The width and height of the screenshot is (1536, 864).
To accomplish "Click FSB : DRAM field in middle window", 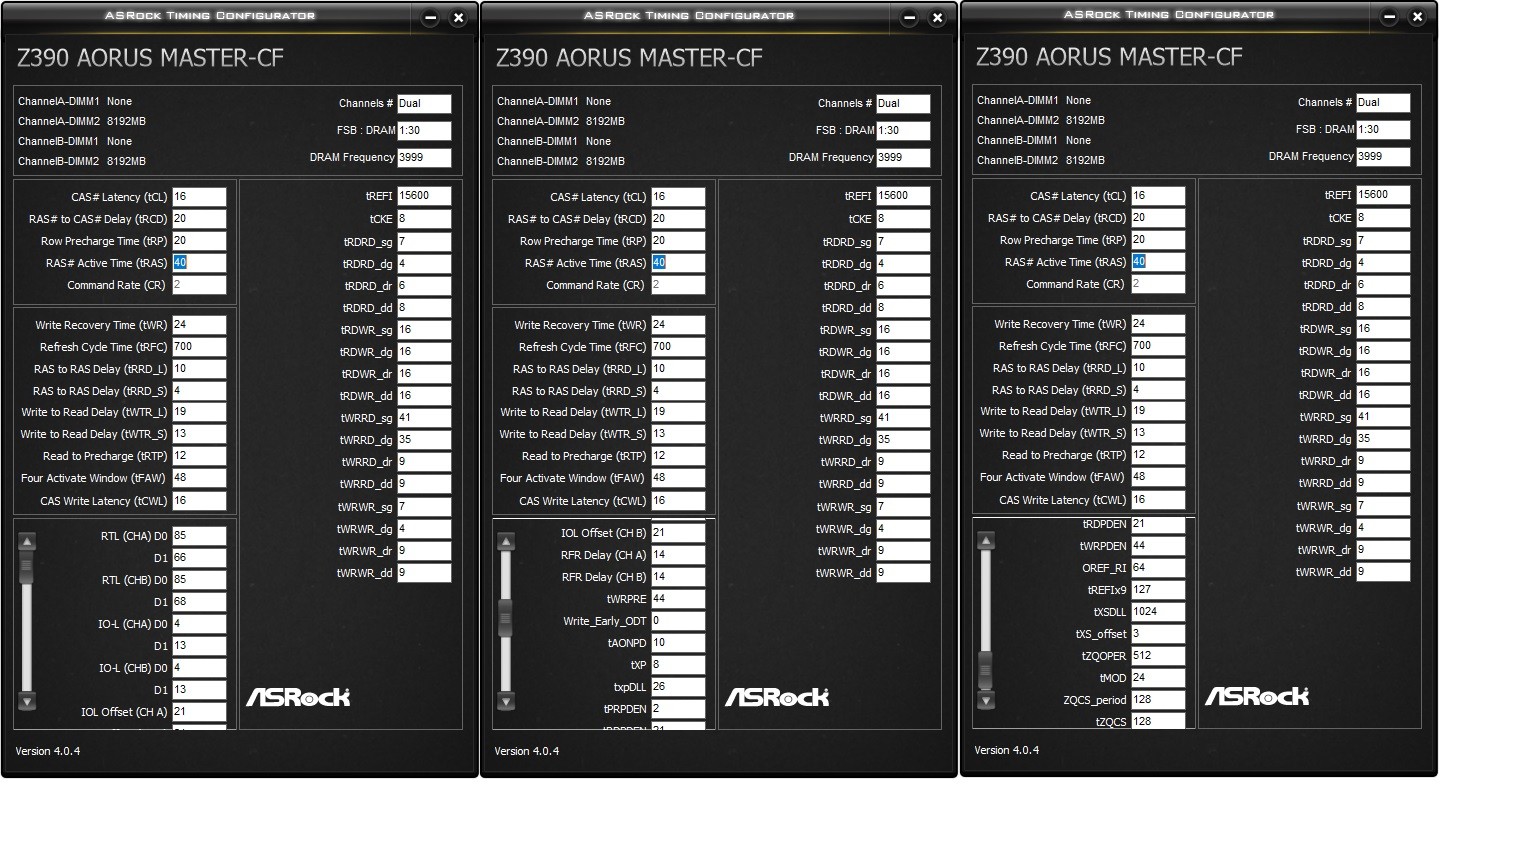I will point(903,131).
